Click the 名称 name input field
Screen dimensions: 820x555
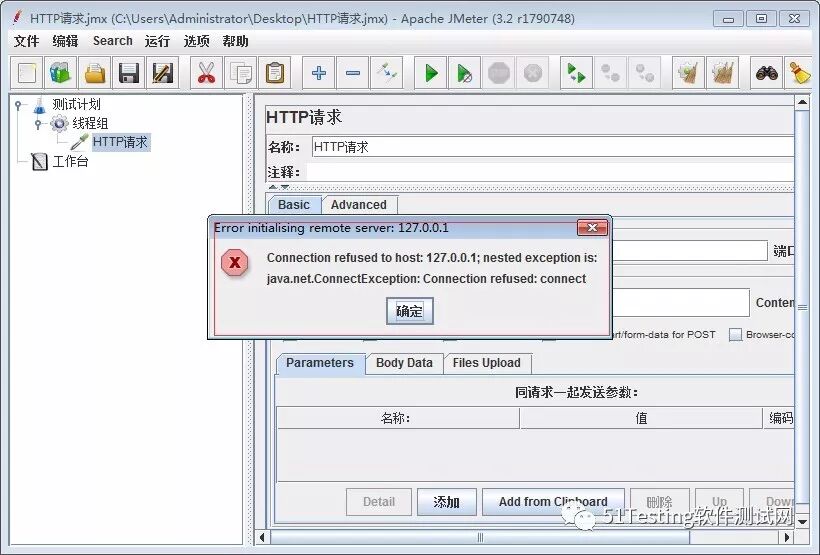[x=553, y=147]
